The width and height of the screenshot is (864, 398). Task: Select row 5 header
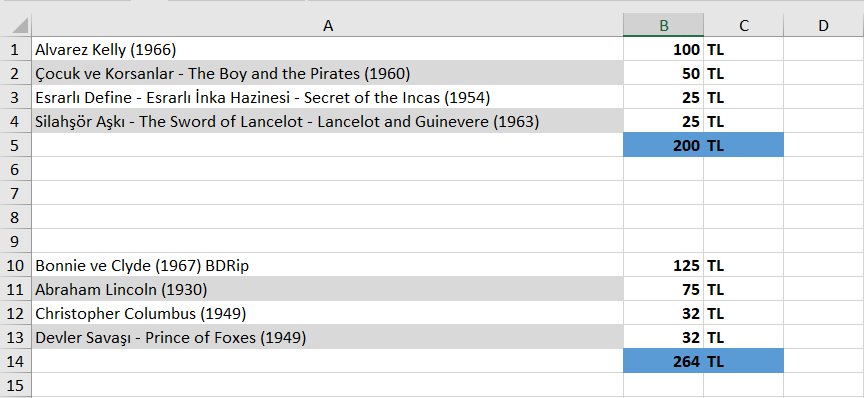tap(15, 146)
